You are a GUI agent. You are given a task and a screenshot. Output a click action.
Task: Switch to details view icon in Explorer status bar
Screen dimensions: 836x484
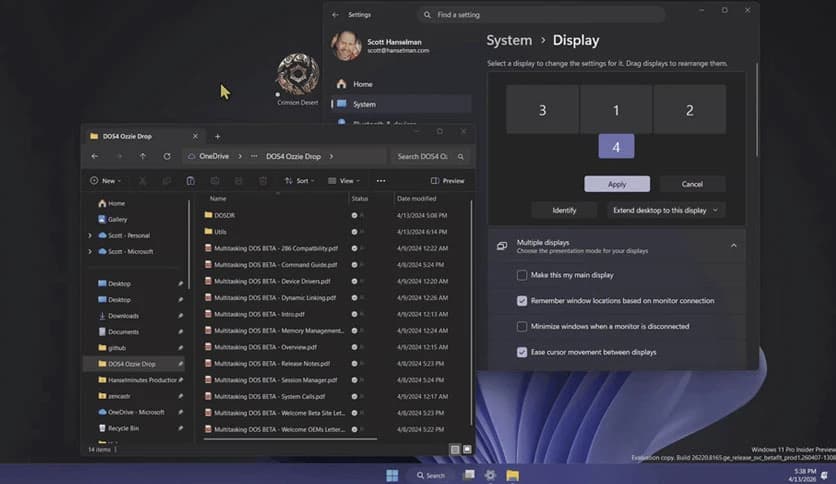pos(455,449)
